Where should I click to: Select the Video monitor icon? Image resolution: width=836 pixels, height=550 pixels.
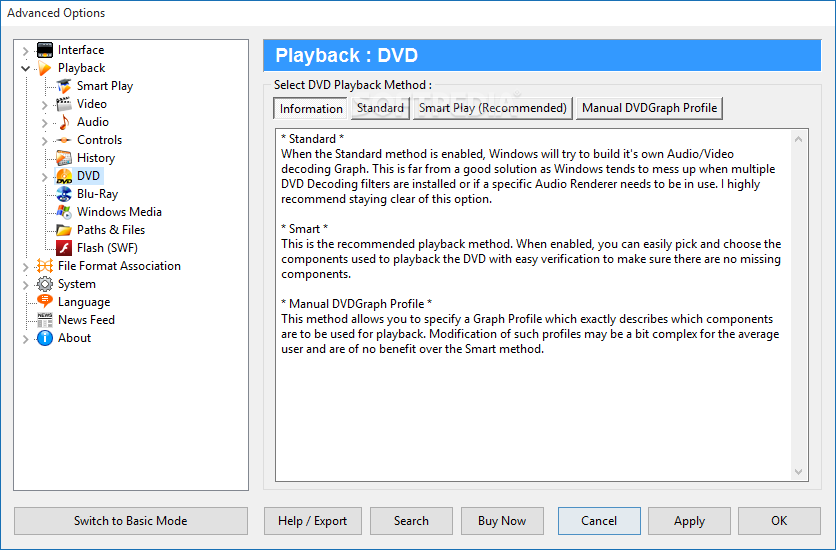tap(64, 104)
